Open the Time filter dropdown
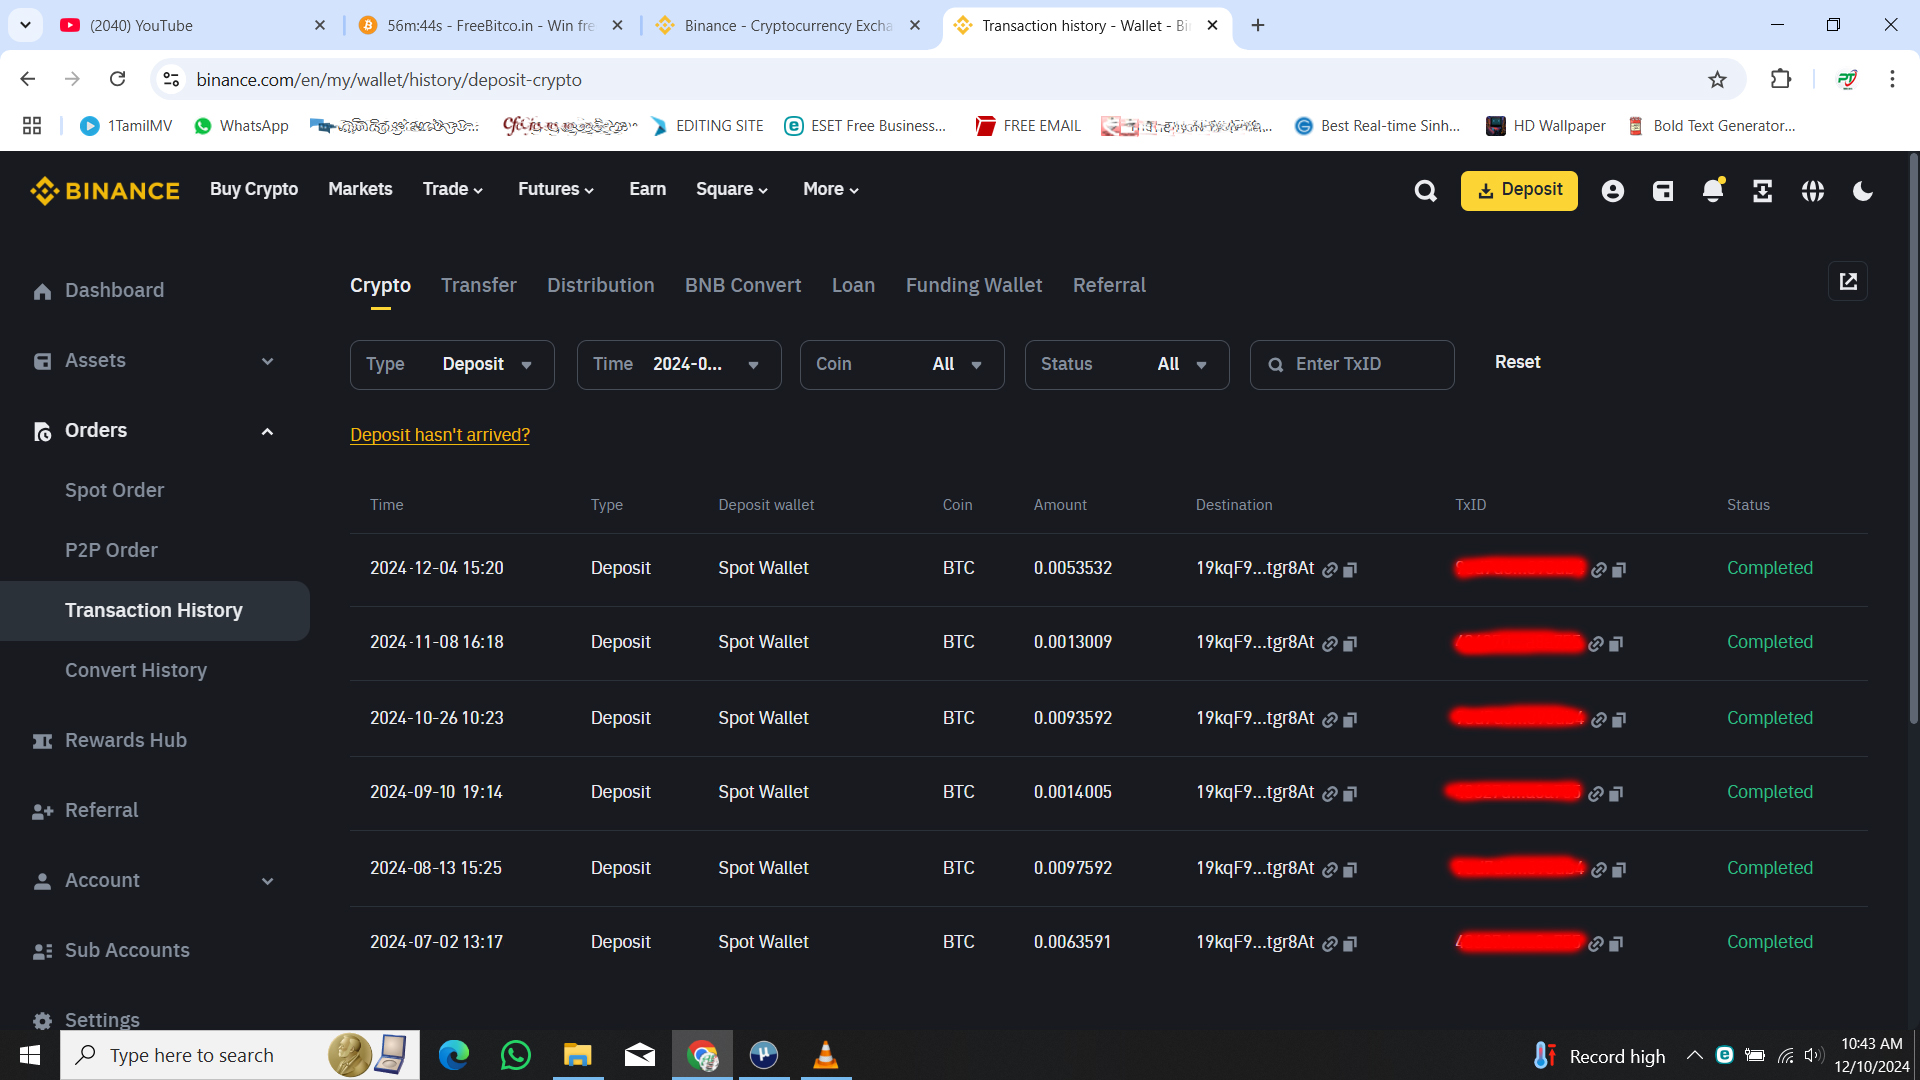The height and width of the screenshot is (1080, 1920). coord(679,365)
